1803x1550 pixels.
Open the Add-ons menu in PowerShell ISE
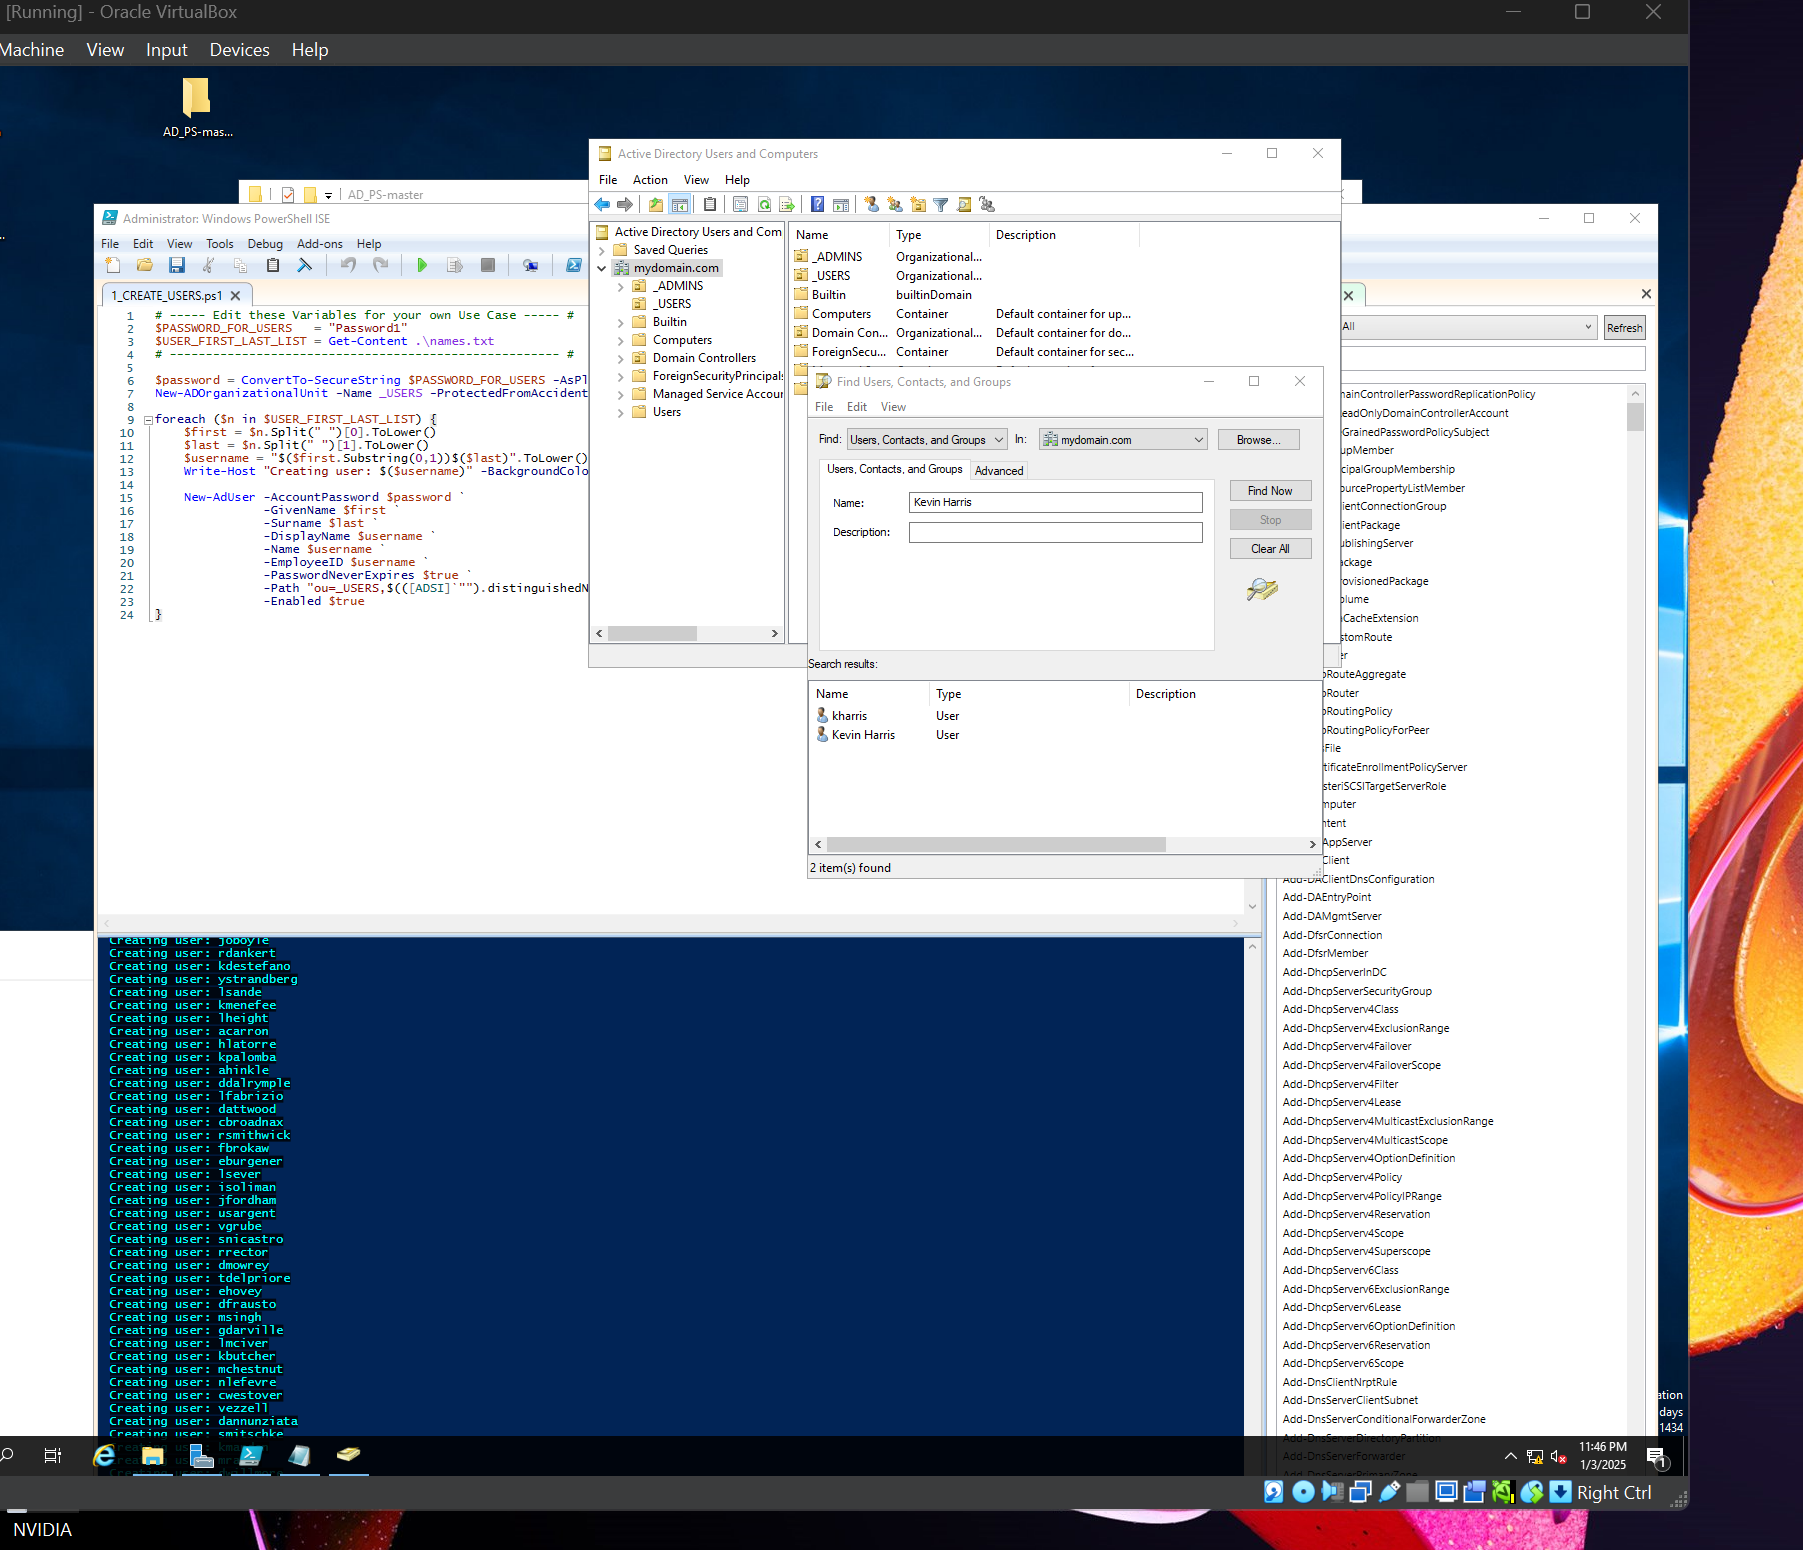coord(319,244)
